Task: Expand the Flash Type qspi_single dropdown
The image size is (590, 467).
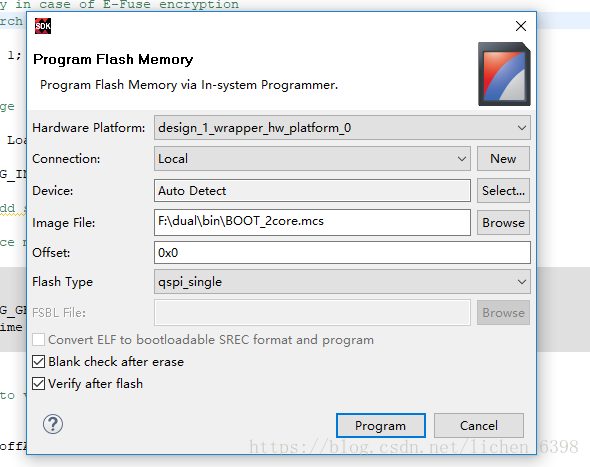Action: 342,281
